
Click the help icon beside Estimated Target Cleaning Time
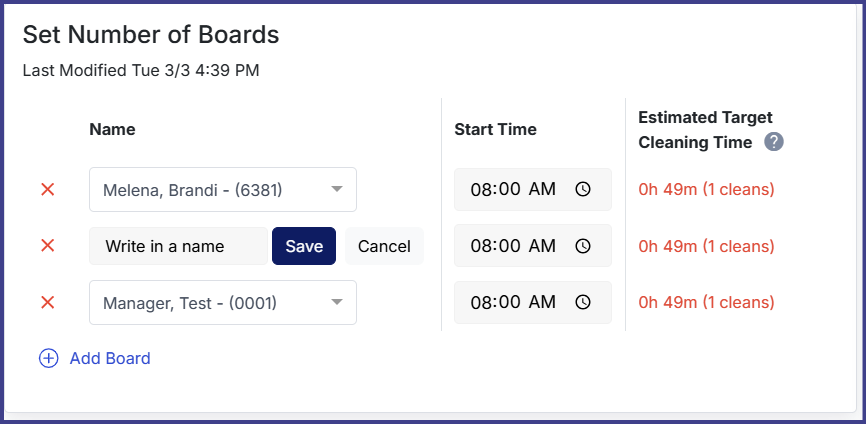(x=774, y=142)
